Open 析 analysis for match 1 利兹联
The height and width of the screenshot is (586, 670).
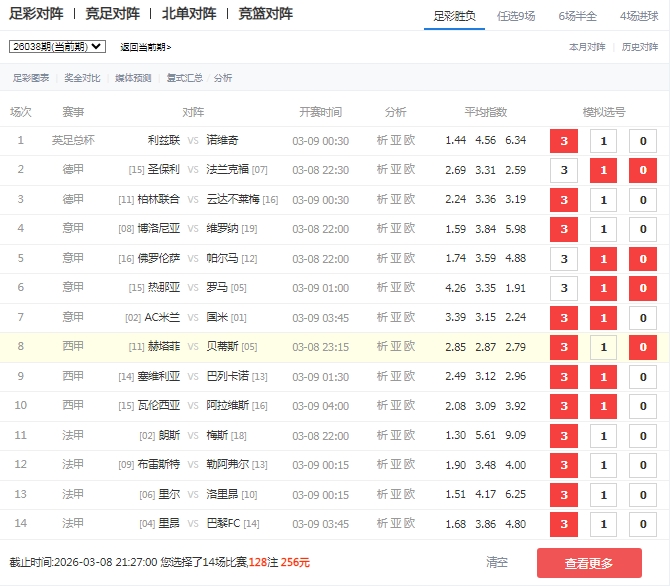click(382, 141)
